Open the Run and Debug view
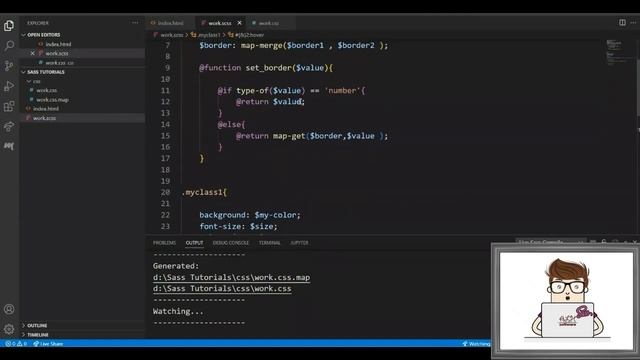 pyautogui.click(x=9, y=86)
